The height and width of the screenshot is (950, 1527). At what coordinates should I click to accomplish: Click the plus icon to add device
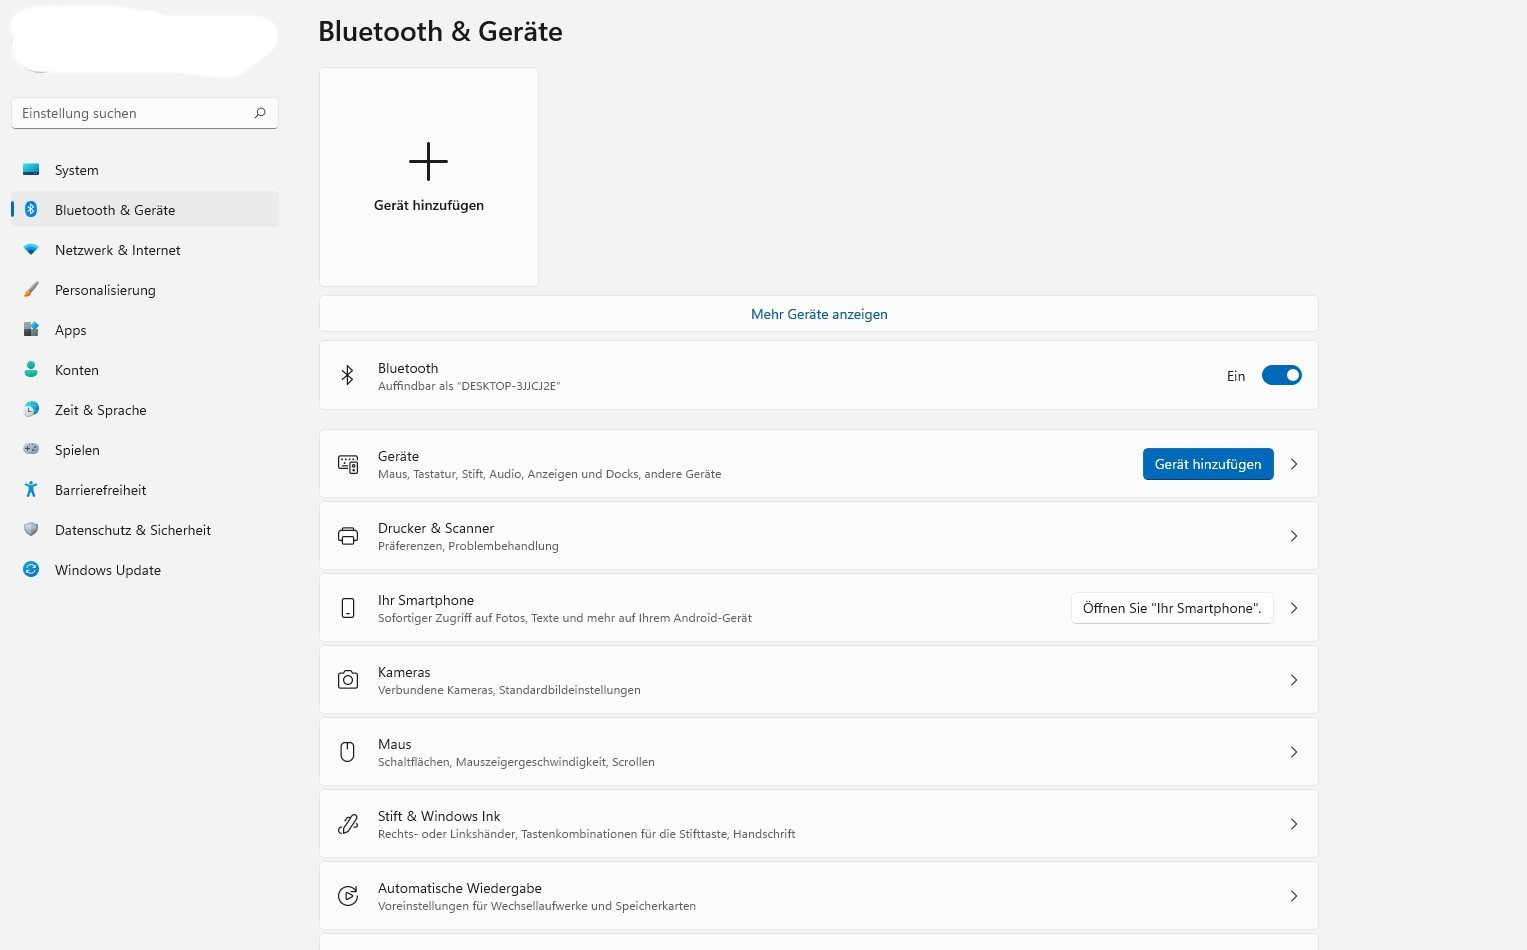click(x=428, y=162)
